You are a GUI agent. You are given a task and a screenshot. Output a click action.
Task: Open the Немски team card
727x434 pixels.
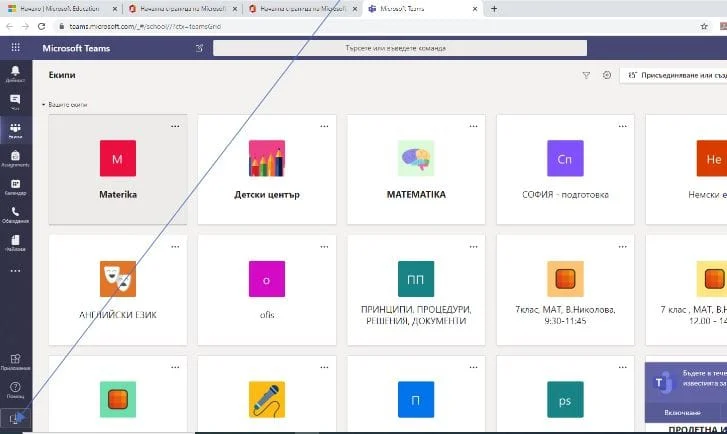(x=686, y=170)
